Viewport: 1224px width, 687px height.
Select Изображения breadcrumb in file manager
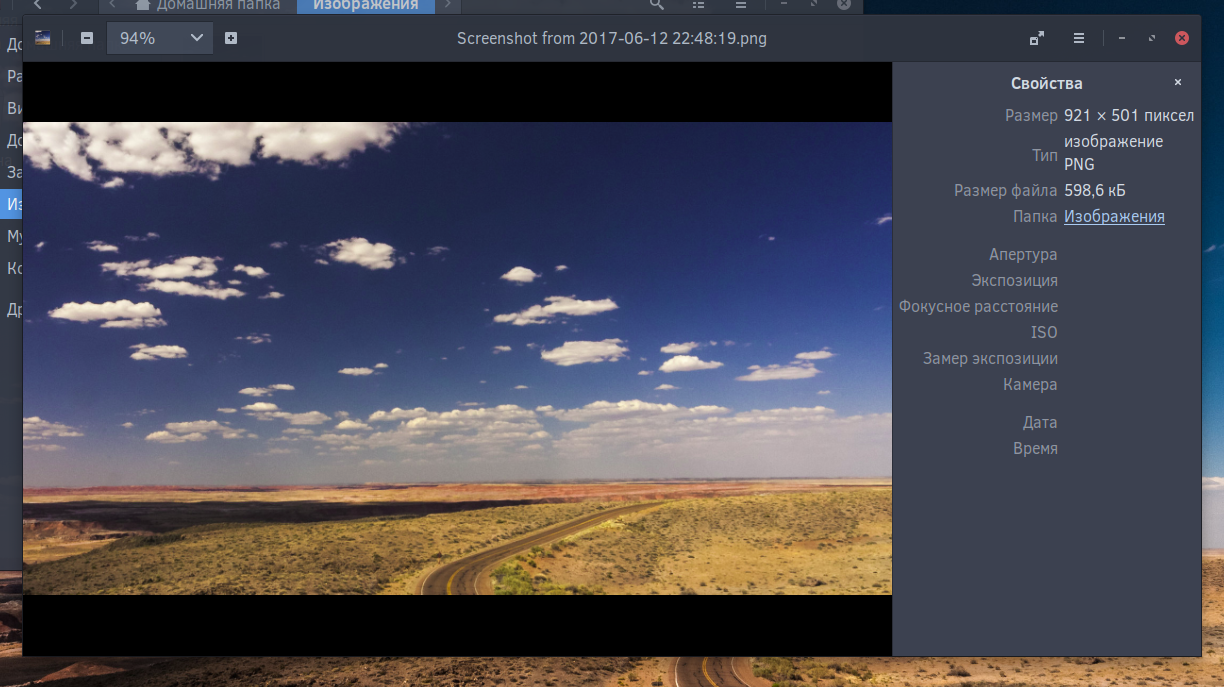(365, 5)
